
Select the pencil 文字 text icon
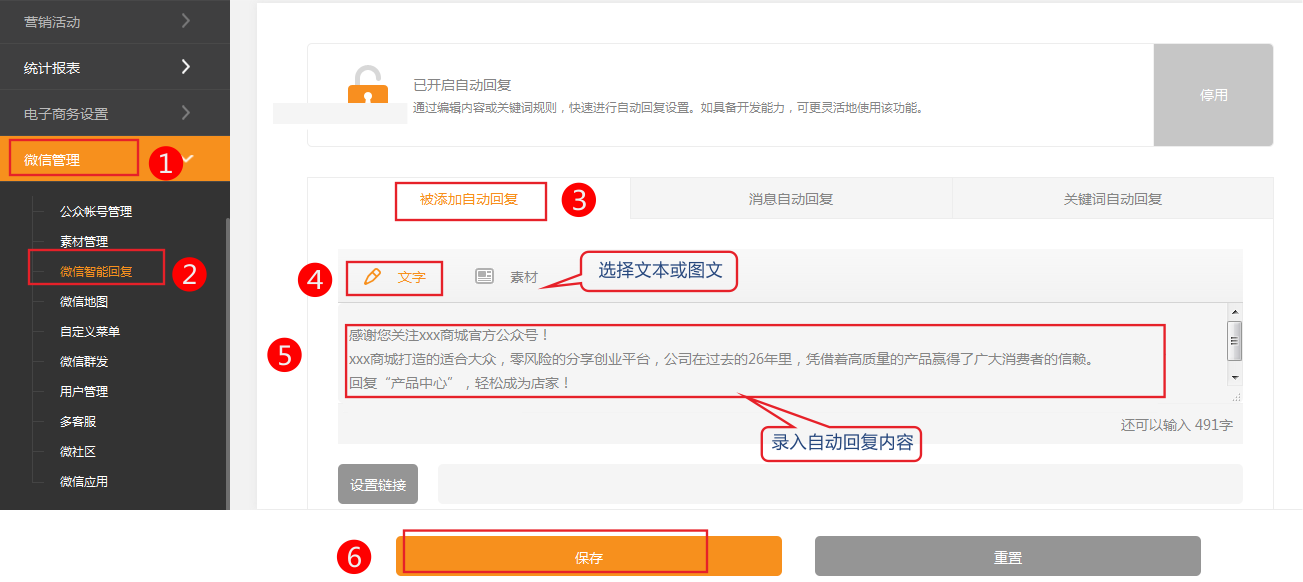(x=373, y=277)
